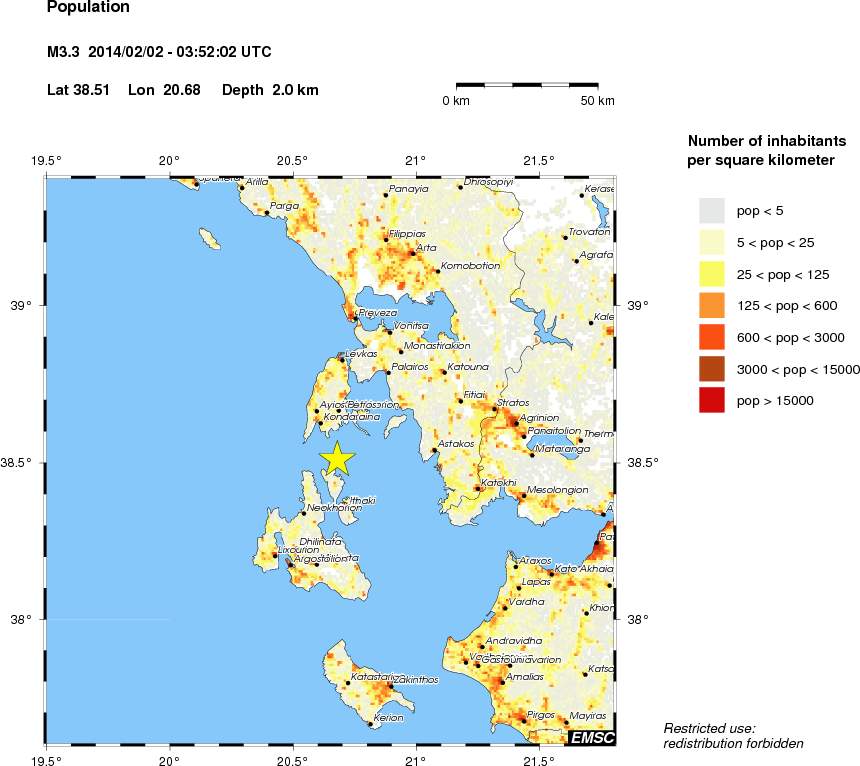Image resolution: width=860 pixels, height=766 pixels.
Task: Click the Agrinion city marker
Action: pyautogui.click(x=516, y=423)
